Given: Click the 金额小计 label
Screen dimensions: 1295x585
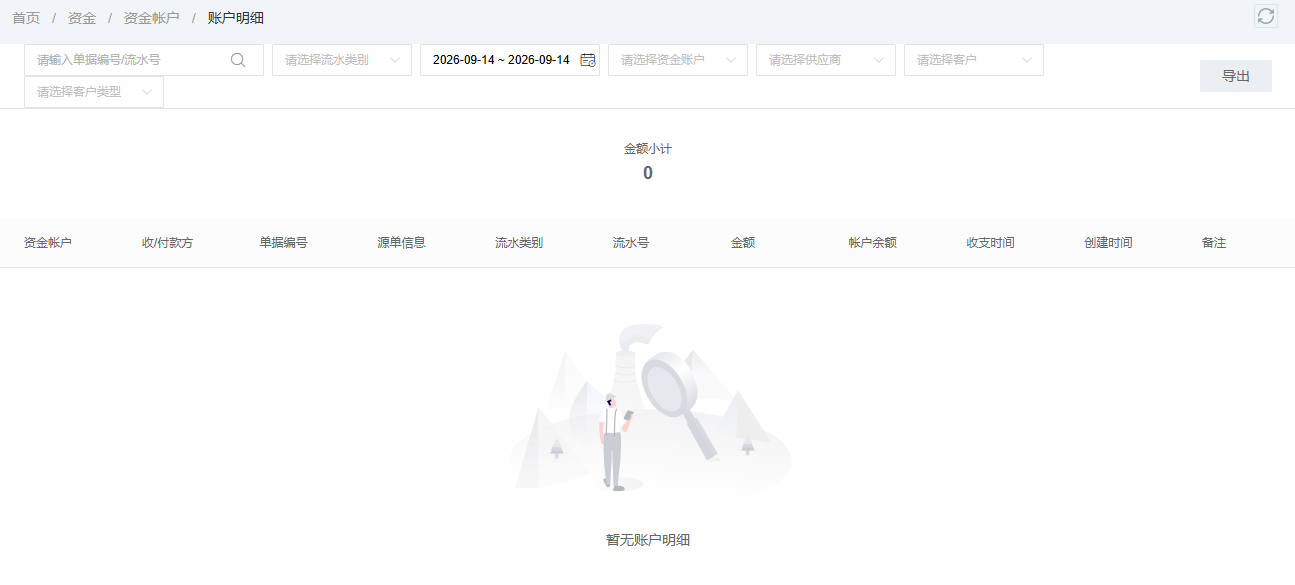Looking at the screenshot, I should (x=648, y=148).
